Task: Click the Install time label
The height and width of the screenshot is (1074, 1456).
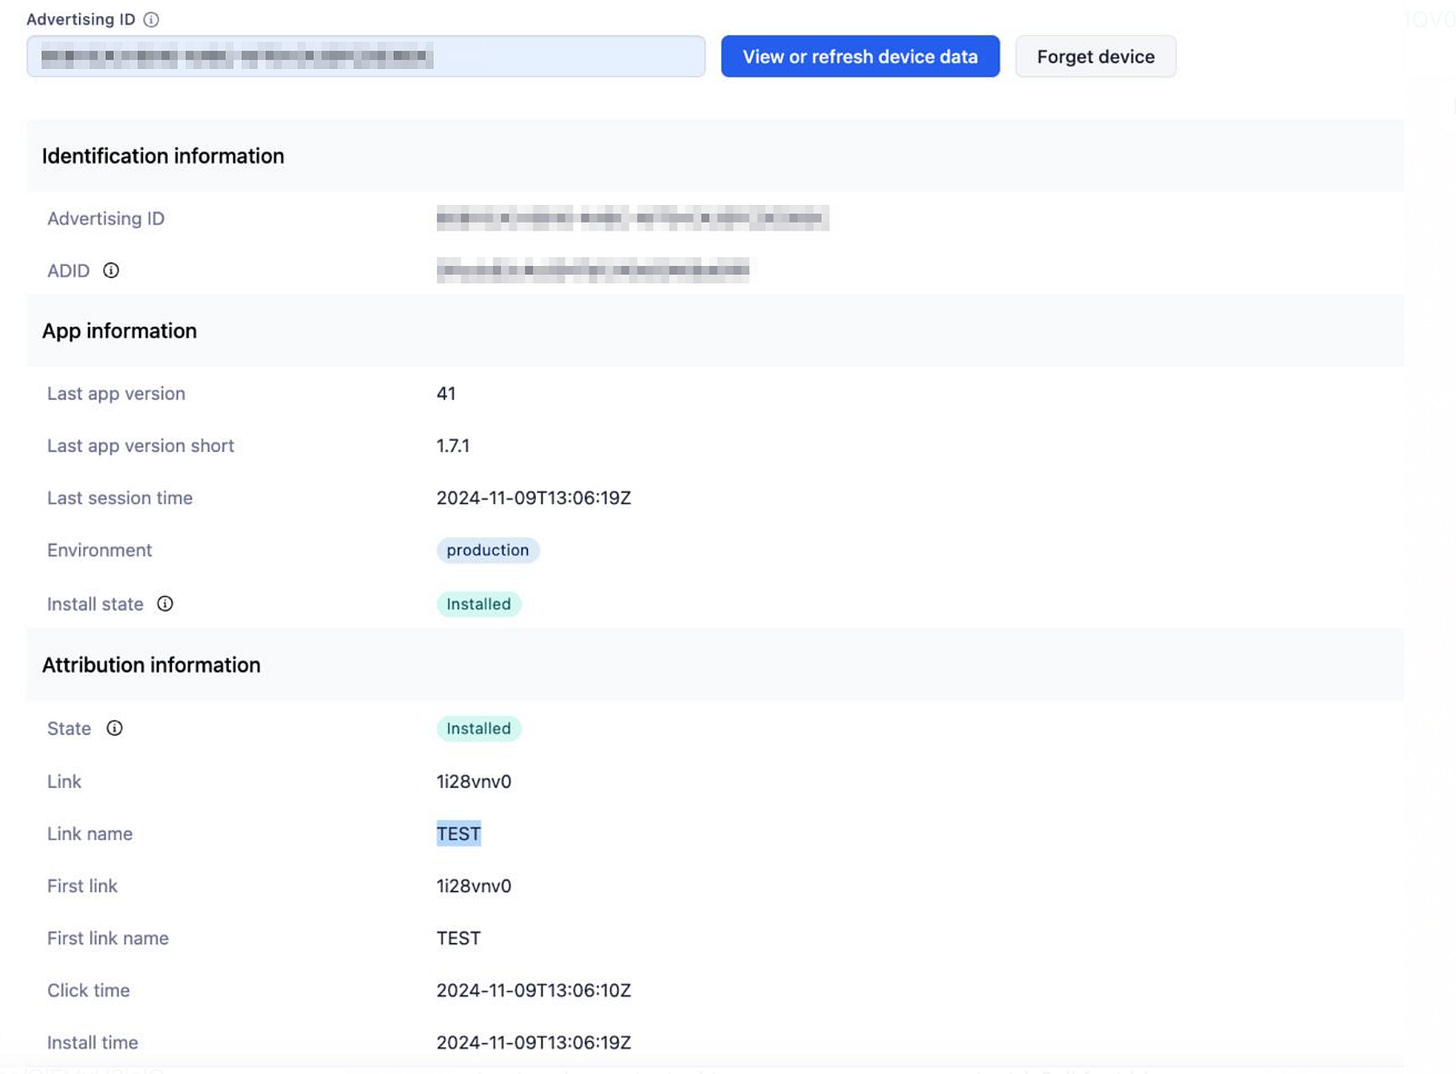Action: (93, 1042)
